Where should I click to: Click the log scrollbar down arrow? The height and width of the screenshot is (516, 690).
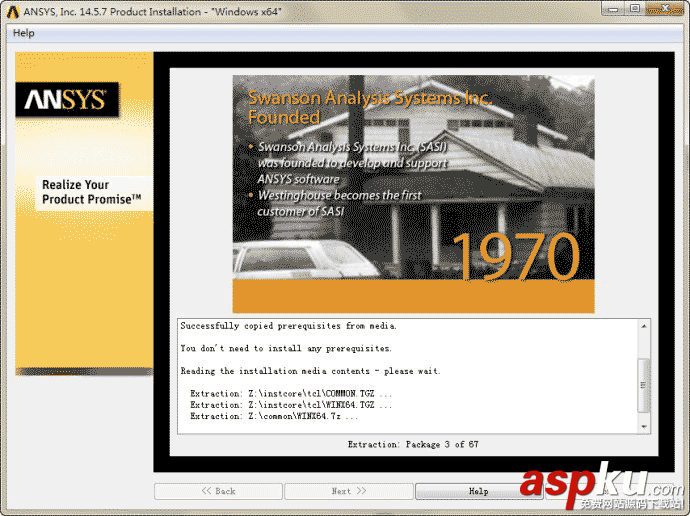tap(644, 426)
